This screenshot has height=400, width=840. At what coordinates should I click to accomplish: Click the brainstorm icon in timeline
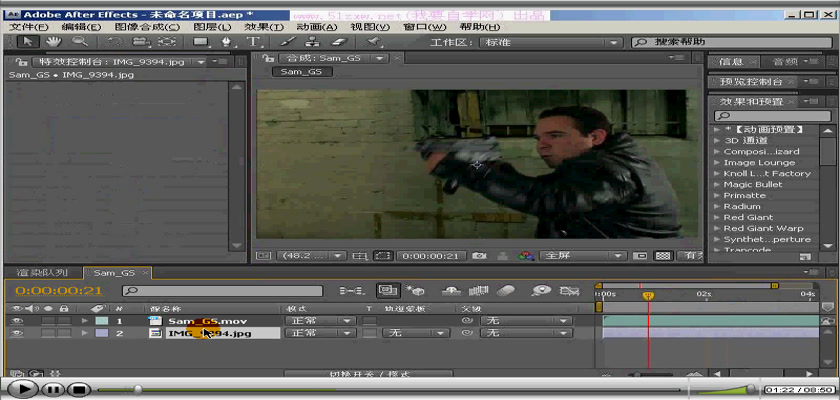click(542, 291)
